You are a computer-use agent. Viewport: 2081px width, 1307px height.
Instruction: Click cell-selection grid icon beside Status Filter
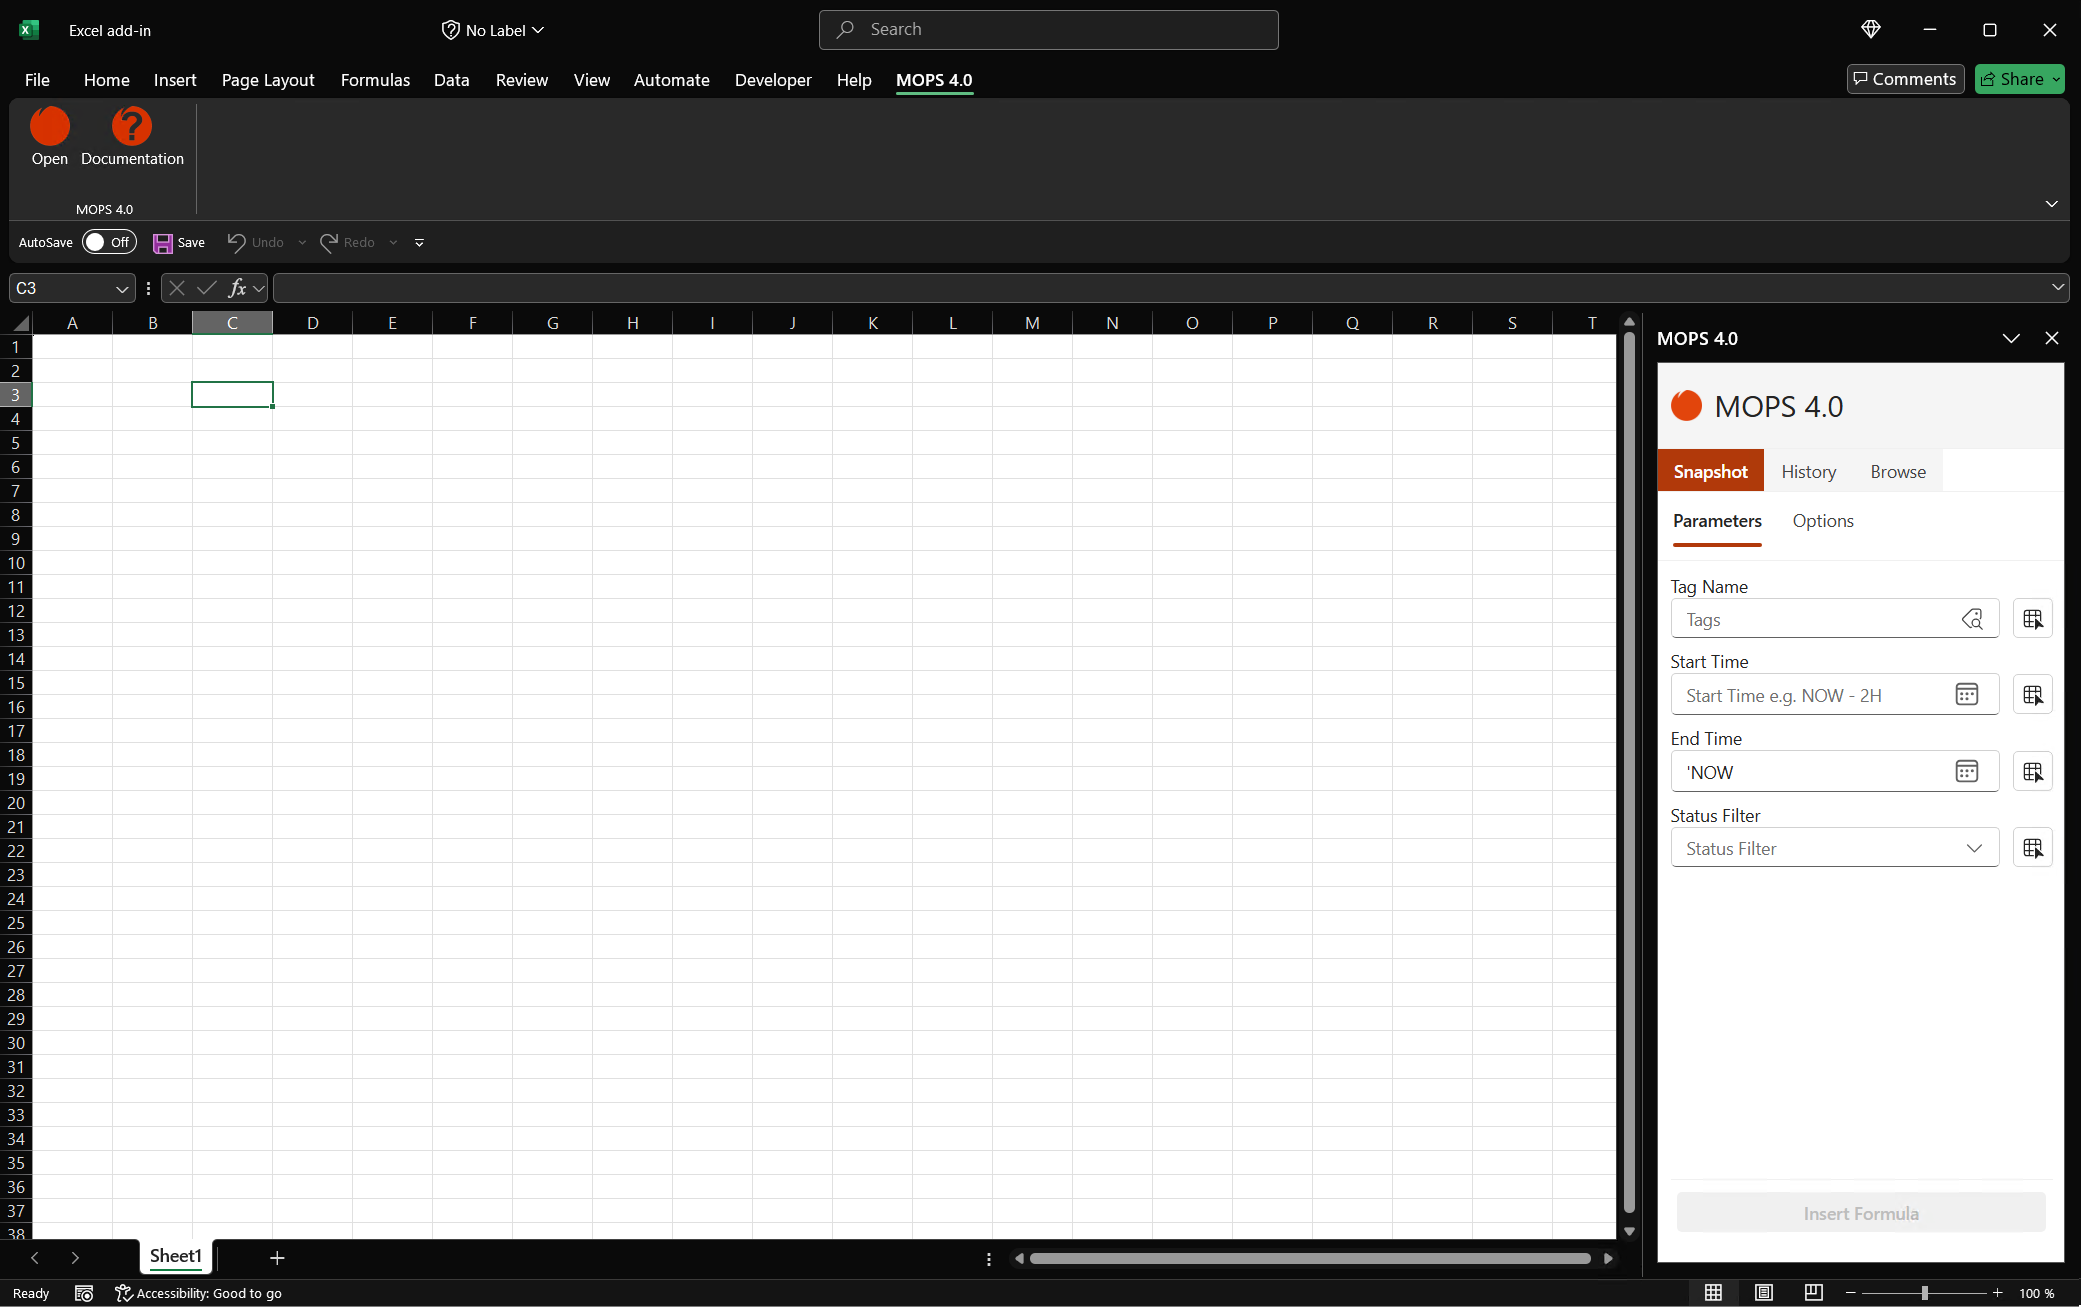tap(2033, 847)
